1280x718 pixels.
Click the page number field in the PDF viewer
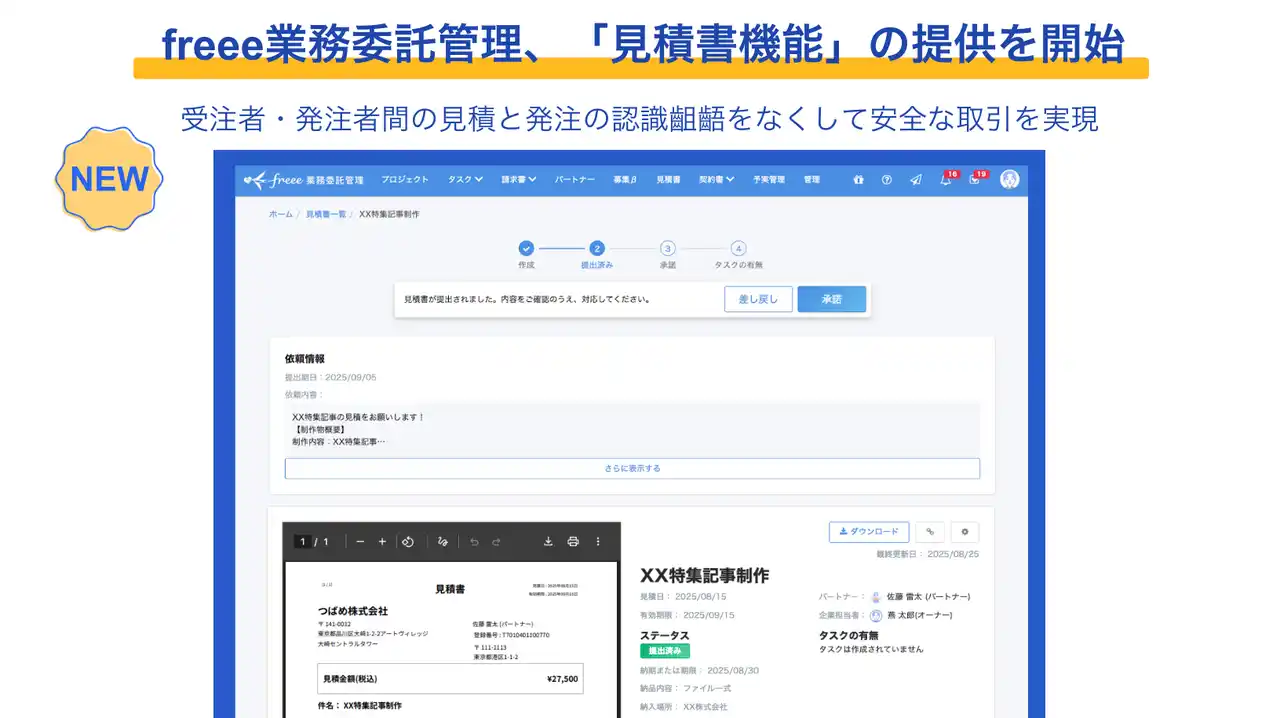pos(301,541)
